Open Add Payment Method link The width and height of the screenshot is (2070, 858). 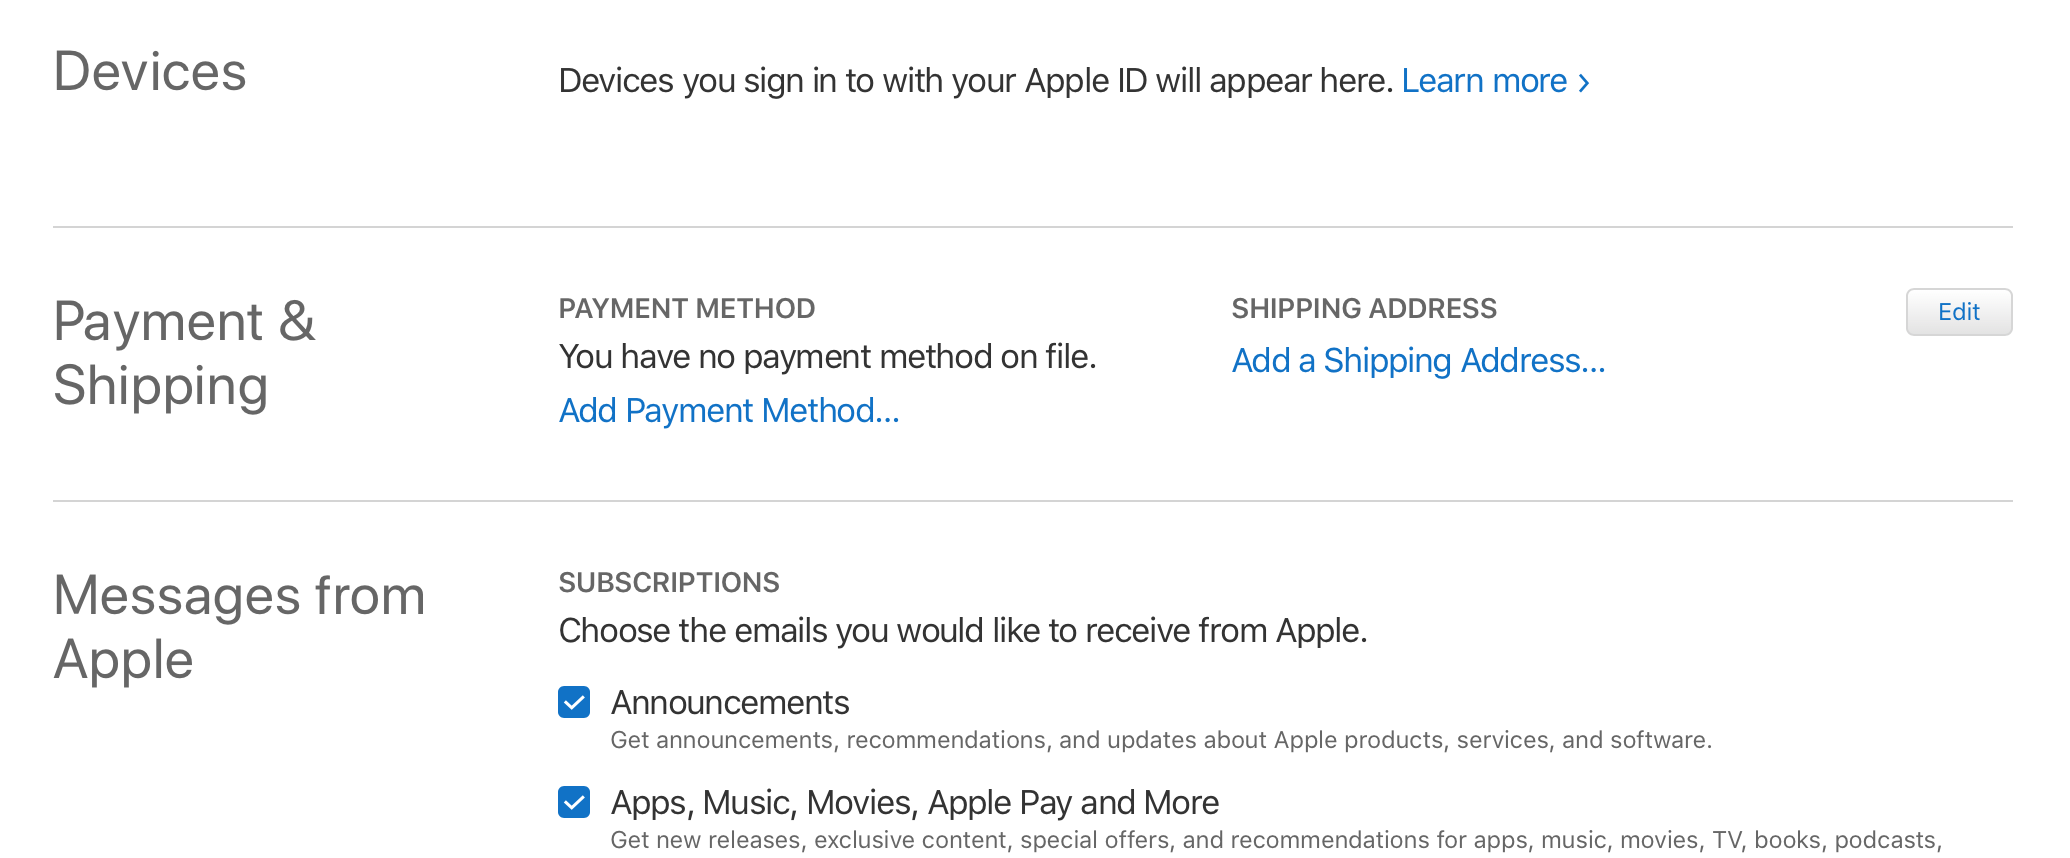pos(729,411)
